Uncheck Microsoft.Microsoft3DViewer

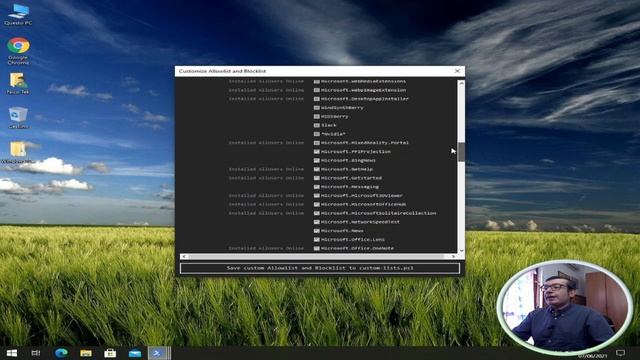[x=316, y=196]
